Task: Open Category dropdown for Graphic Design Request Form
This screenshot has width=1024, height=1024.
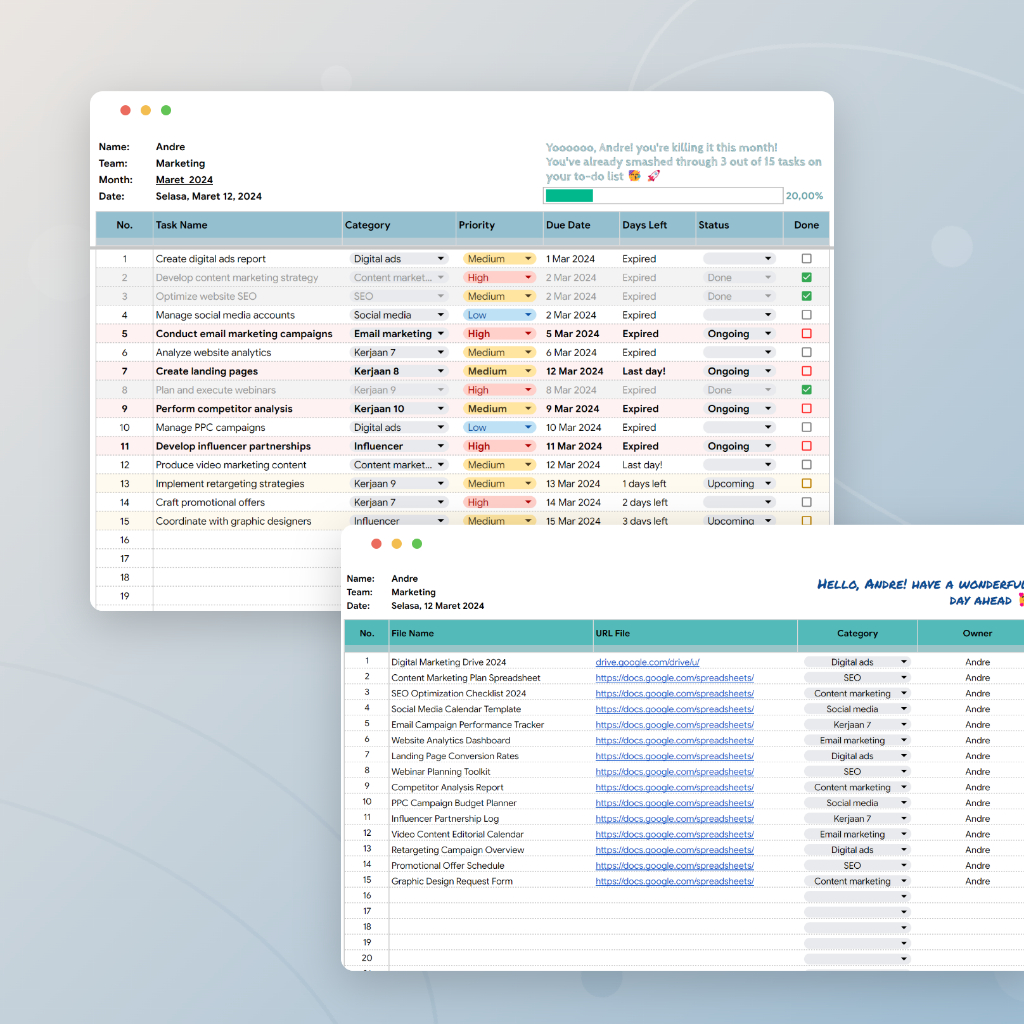Action: (904, 881)
